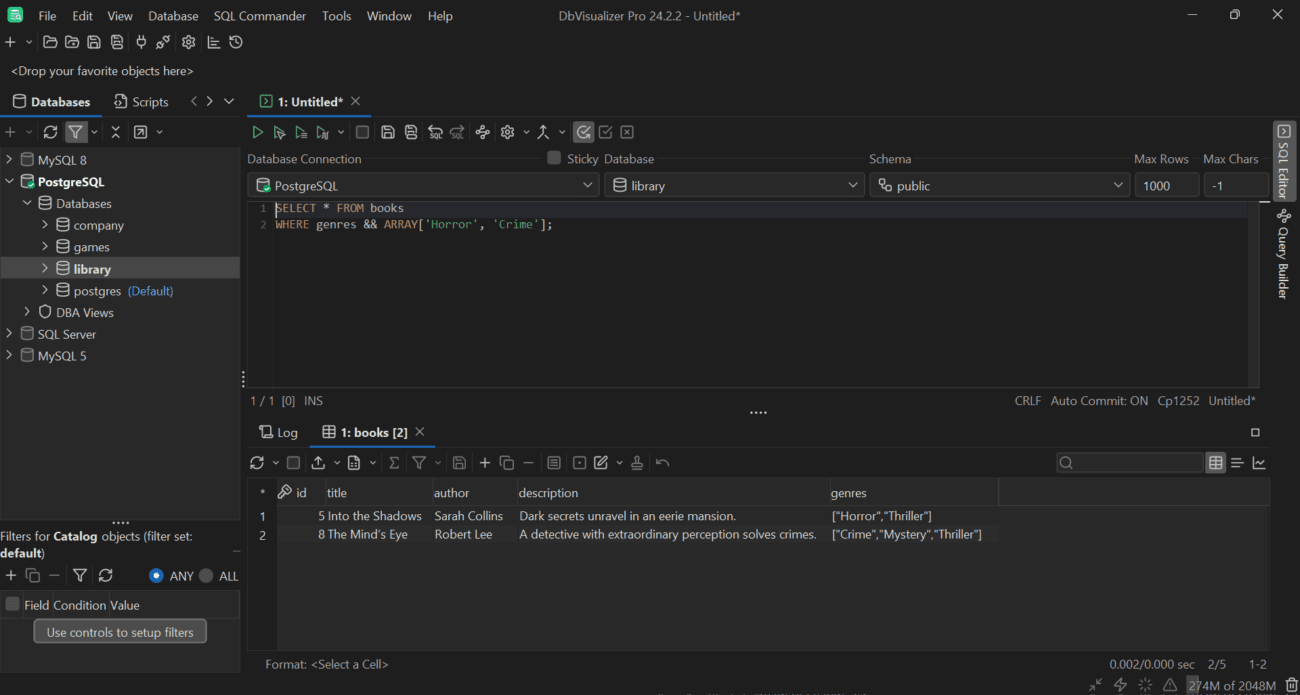Viewport: 1300px width, 695px height.
Task: Execute the SQL statement with the play icon
Action: point(257,131)
